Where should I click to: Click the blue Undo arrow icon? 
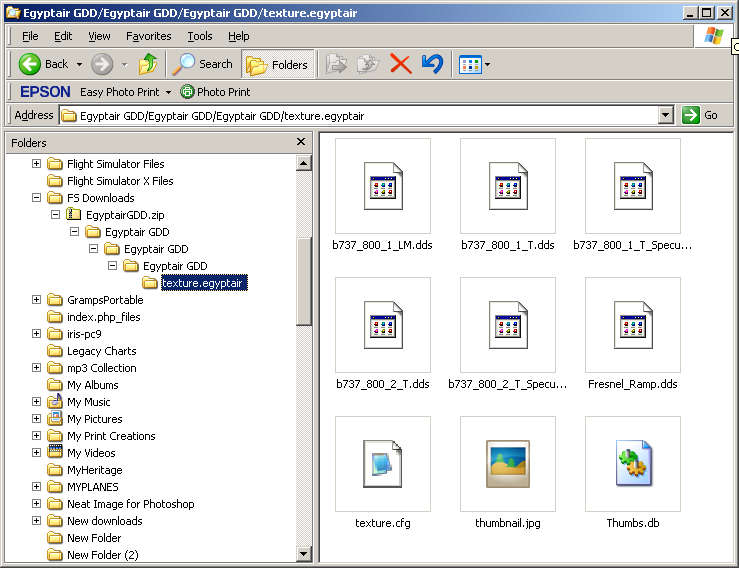coord(432,64)
